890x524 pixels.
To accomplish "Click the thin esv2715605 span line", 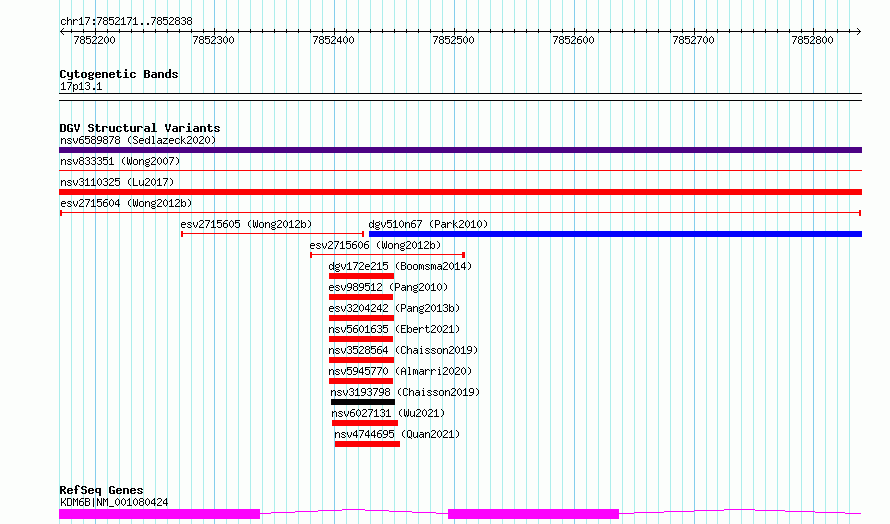I will 272,234.
